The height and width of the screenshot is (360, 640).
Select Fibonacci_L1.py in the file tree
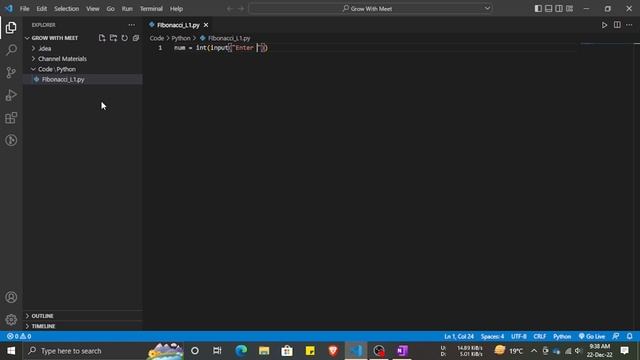(x=63, y=80)
